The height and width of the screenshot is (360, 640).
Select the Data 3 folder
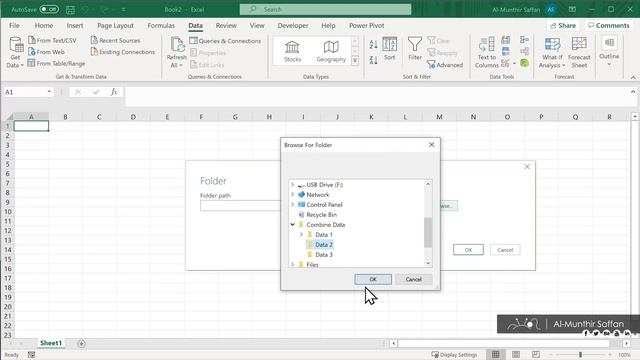coord(324,255)
